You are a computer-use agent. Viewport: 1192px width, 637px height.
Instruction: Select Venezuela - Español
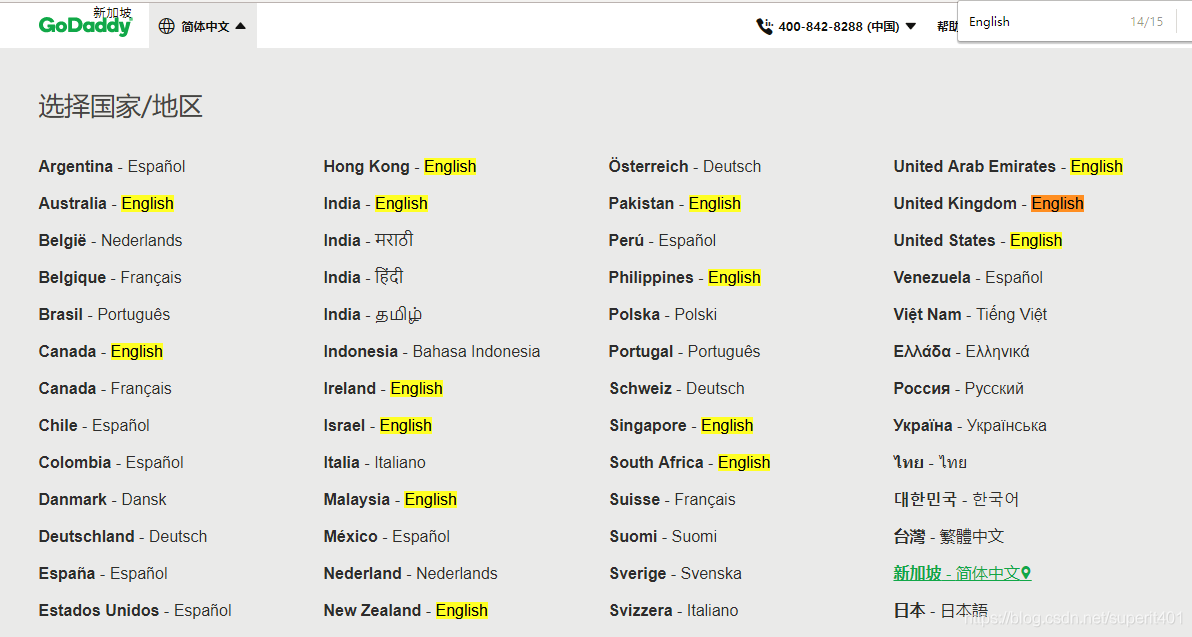[x=968, y=277]
